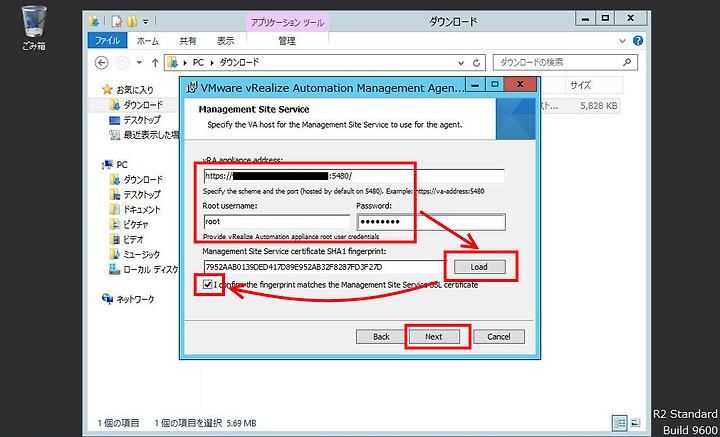Select the PC node in navigation pane

click(121, 164)
